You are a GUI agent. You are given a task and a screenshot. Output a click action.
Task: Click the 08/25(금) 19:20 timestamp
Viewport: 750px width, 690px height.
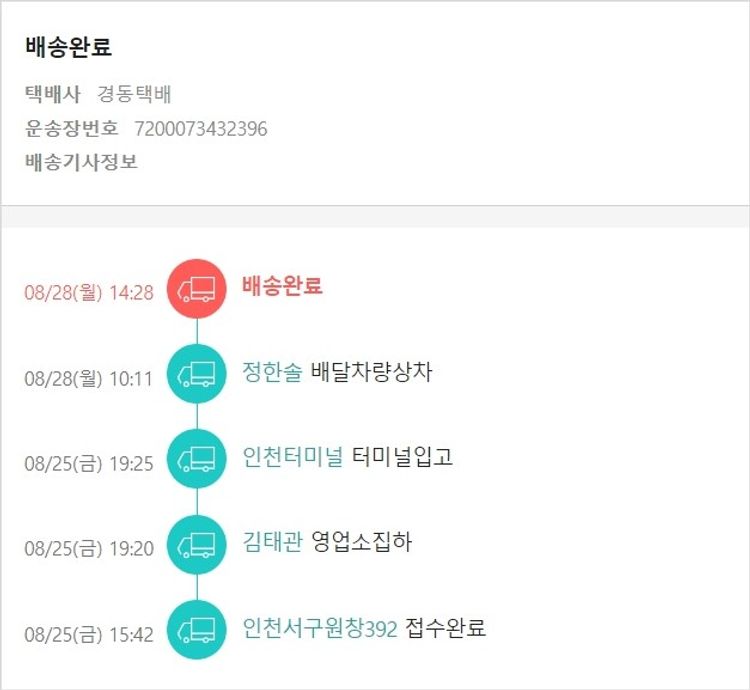pos(89,549)
